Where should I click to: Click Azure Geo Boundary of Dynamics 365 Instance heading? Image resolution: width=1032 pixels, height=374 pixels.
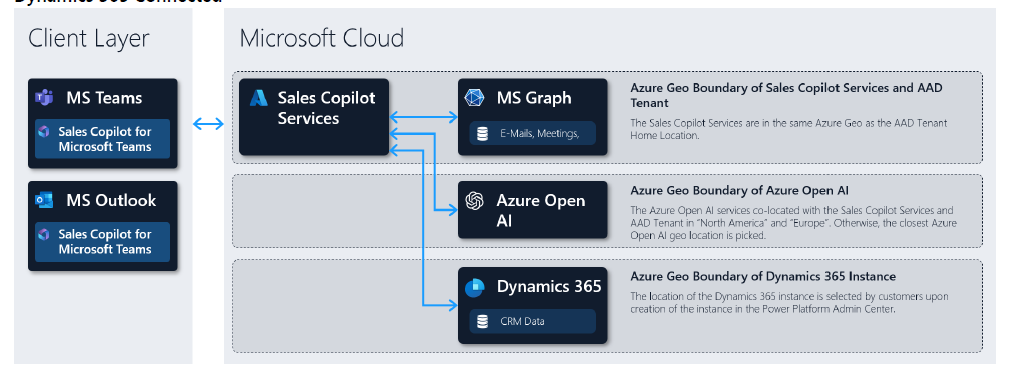pos(763,277)
